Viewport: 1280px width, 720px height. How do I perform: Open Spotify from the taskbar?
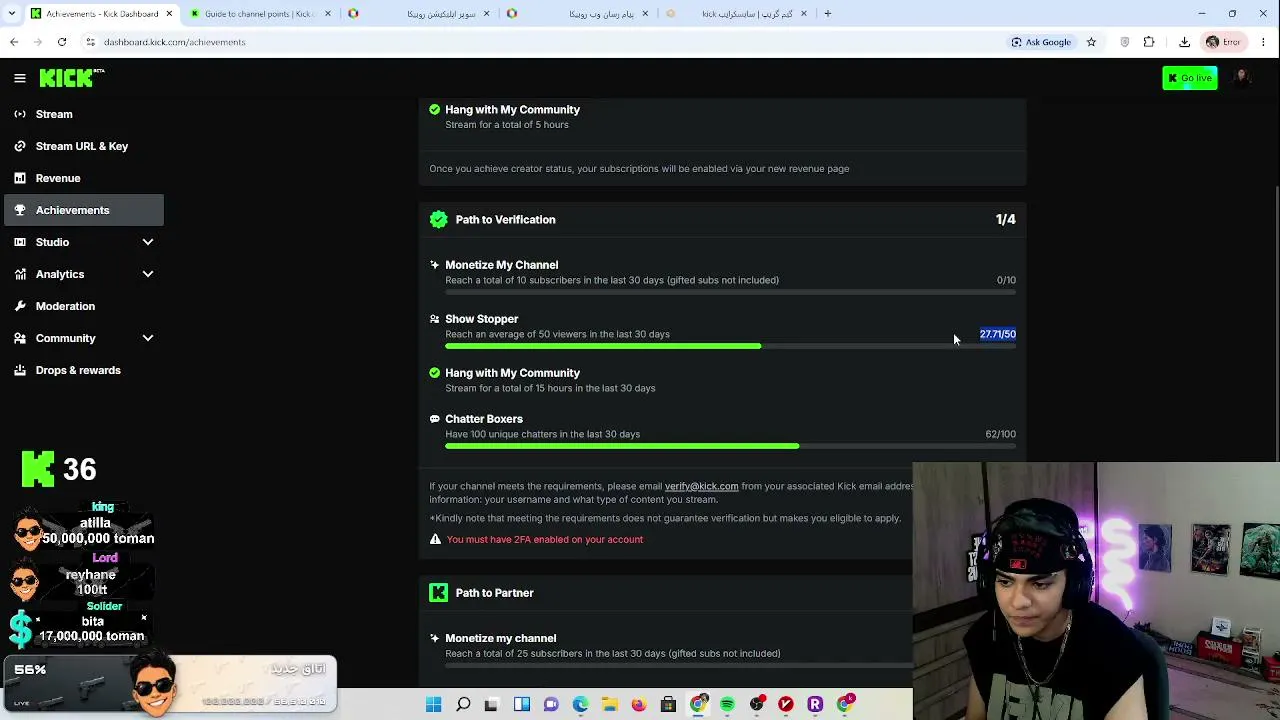pyautogui.click(x=727, y=705)
